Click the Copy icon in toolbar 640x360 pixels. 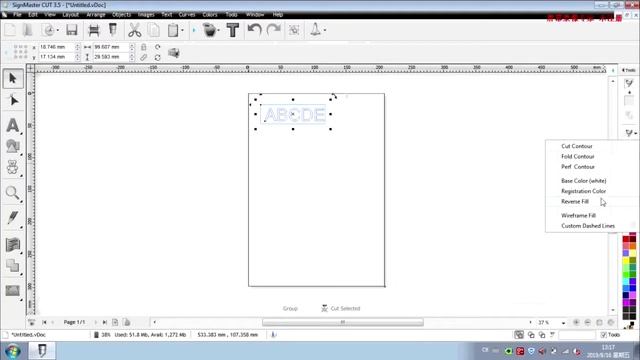[154, 30]
